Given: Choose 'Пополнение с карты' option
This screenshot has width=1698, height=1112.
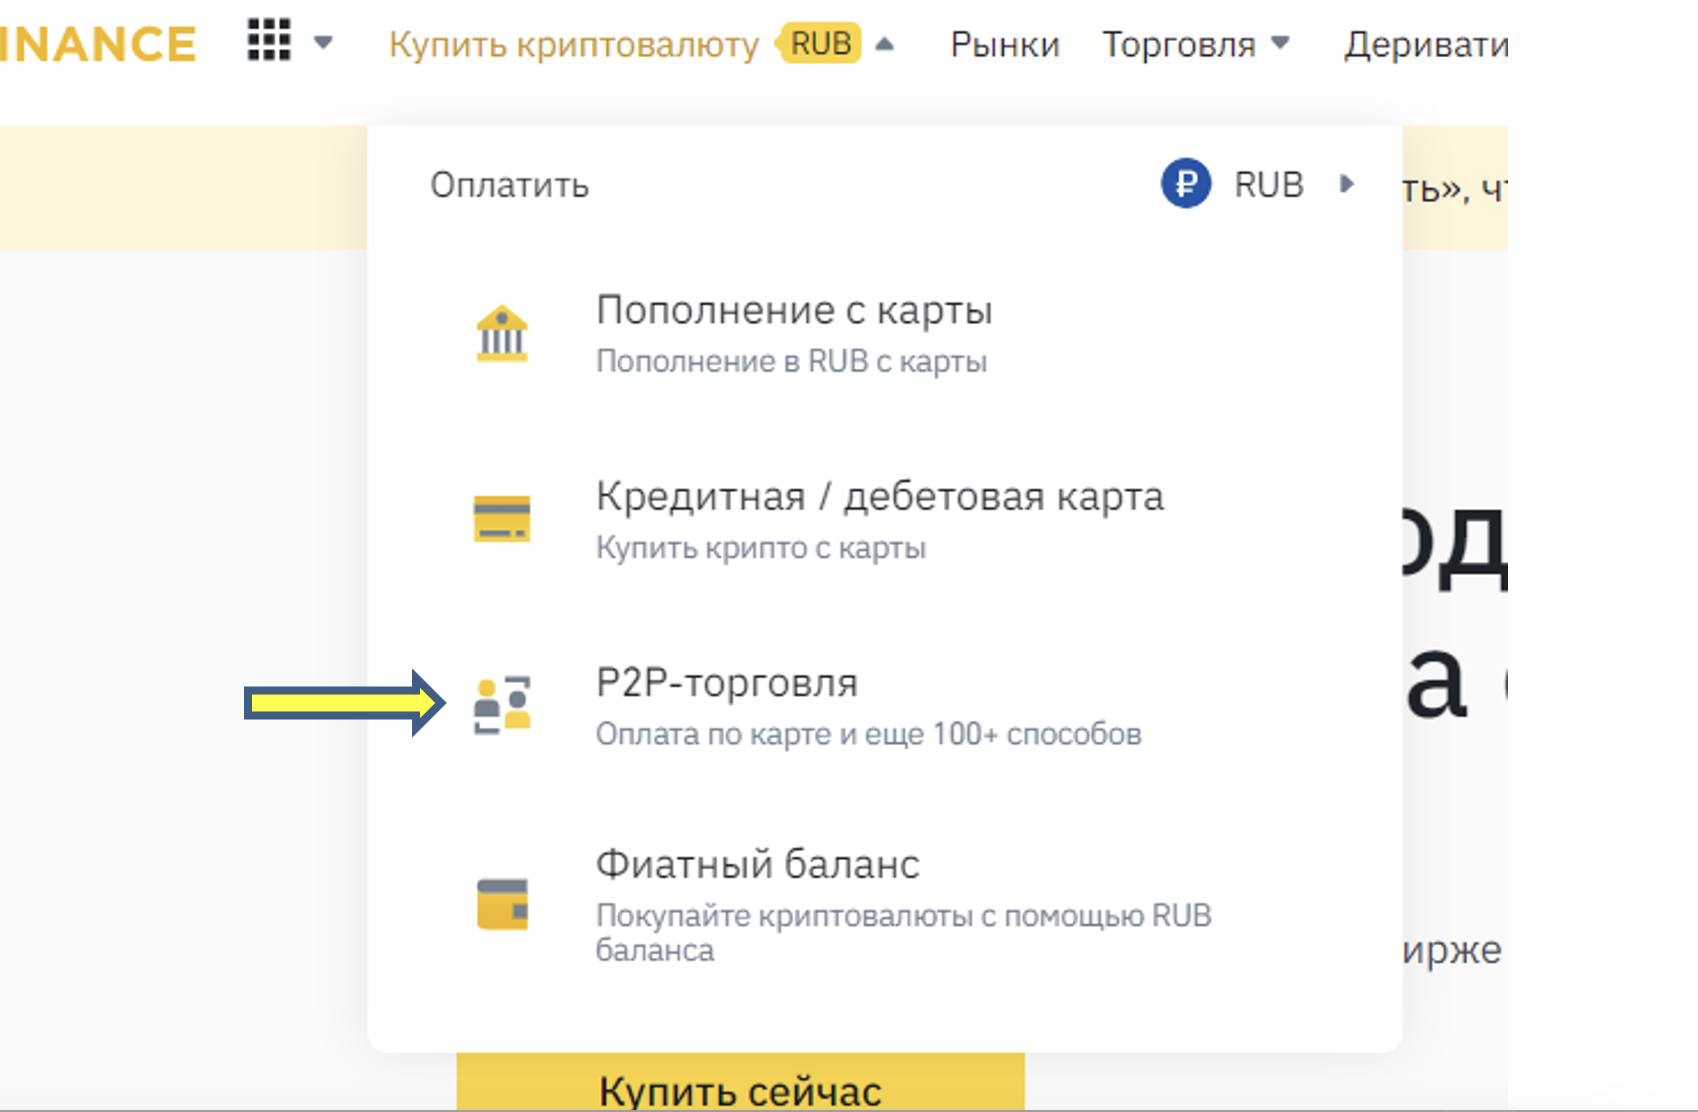Looking at the screenshot, I should tap(794, 310).
